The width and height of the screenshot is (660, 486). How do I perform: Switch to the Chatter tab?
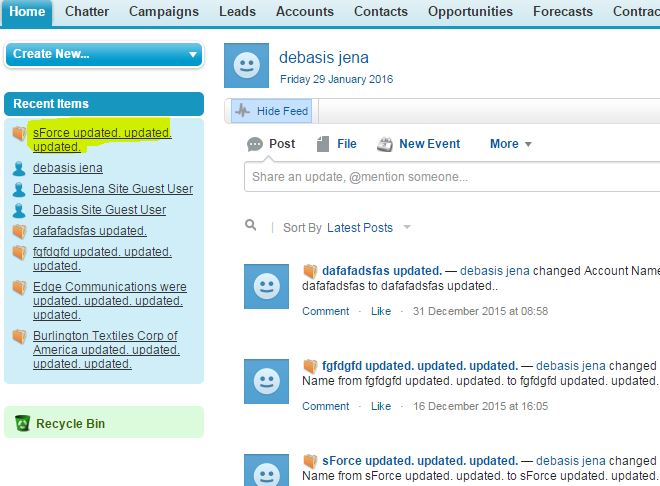pos(87,12)
